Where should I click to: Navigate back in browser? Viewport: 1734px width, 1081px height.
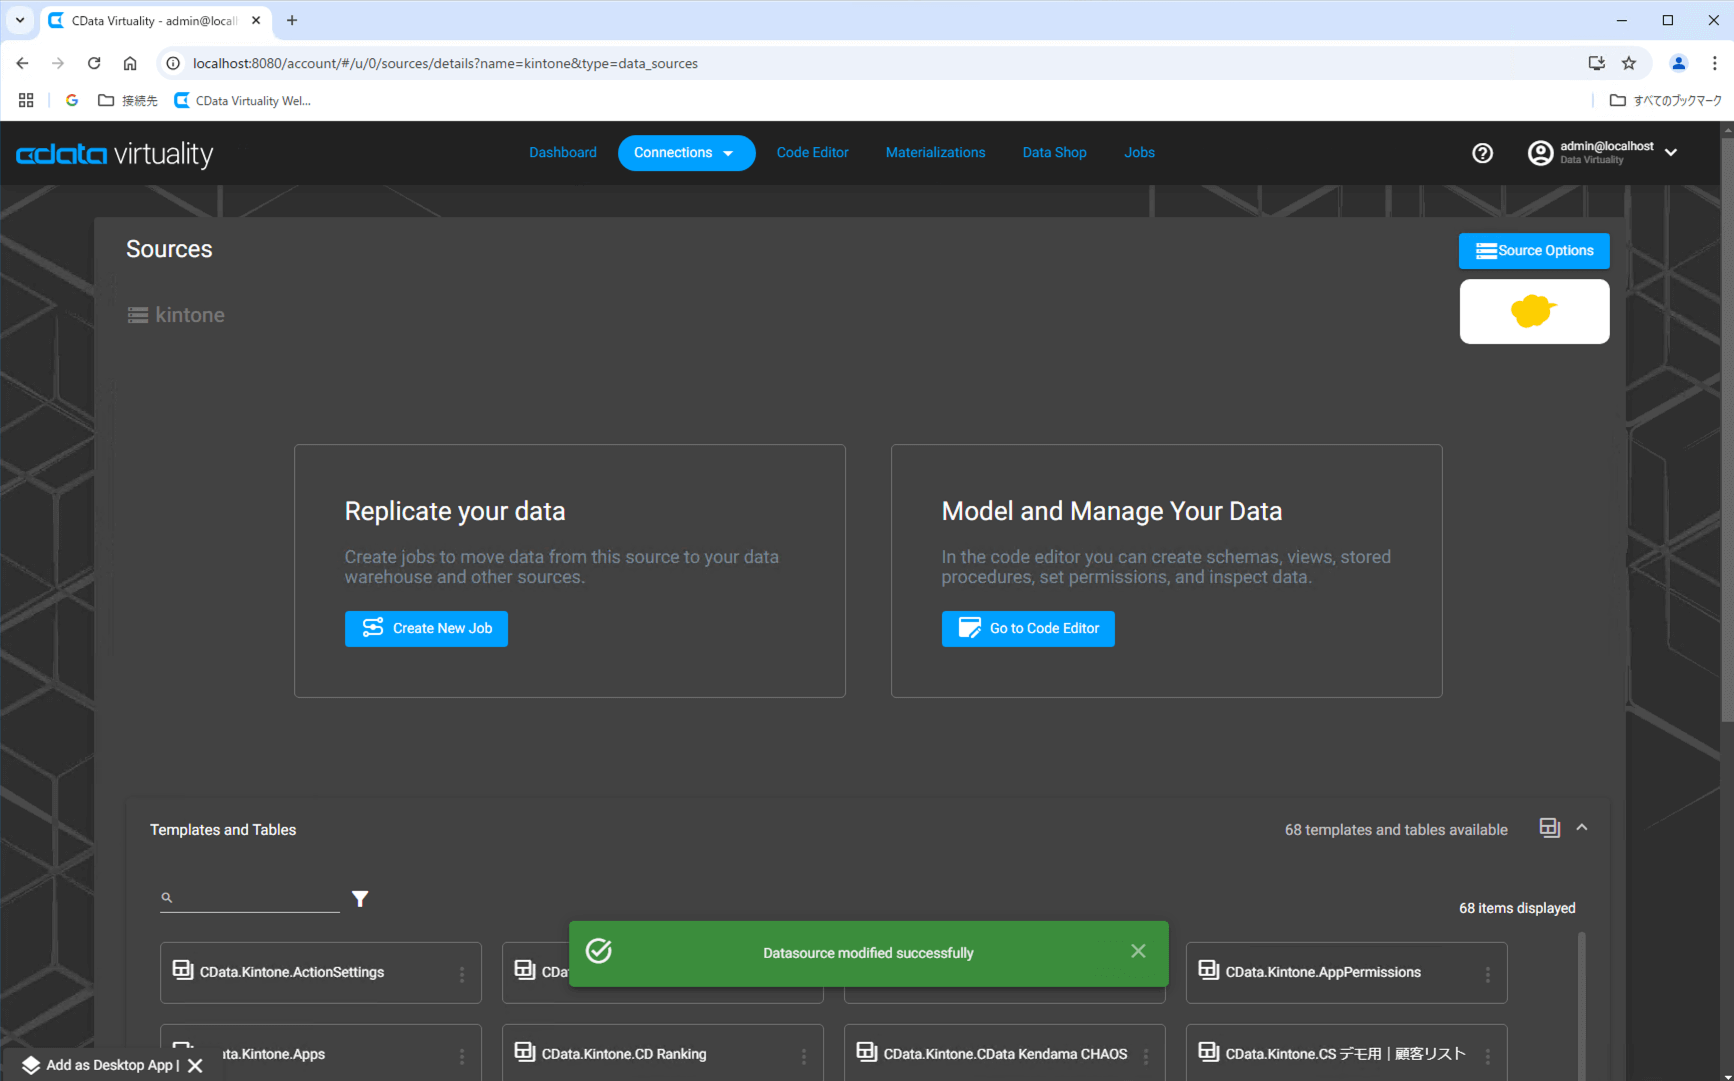pos(22,63)
